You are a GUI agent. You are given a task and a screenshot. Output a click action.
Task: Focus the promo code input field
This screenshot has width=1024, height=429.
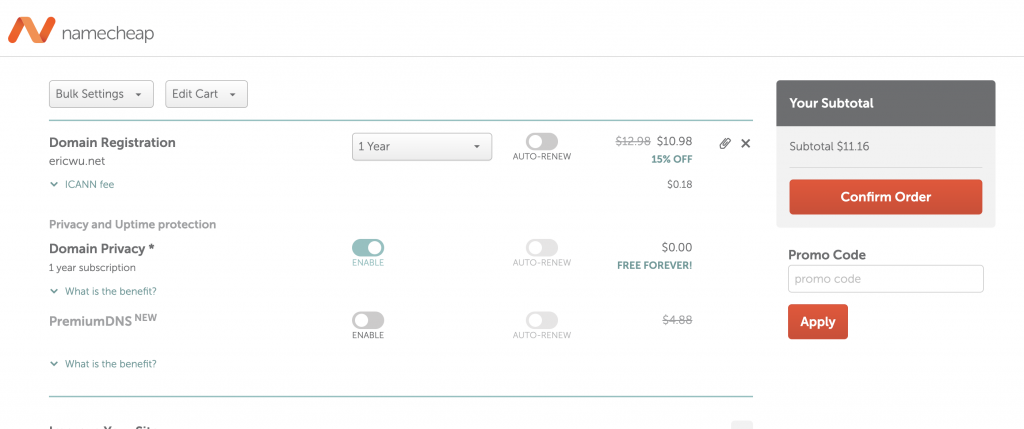[x=886, y=279]
